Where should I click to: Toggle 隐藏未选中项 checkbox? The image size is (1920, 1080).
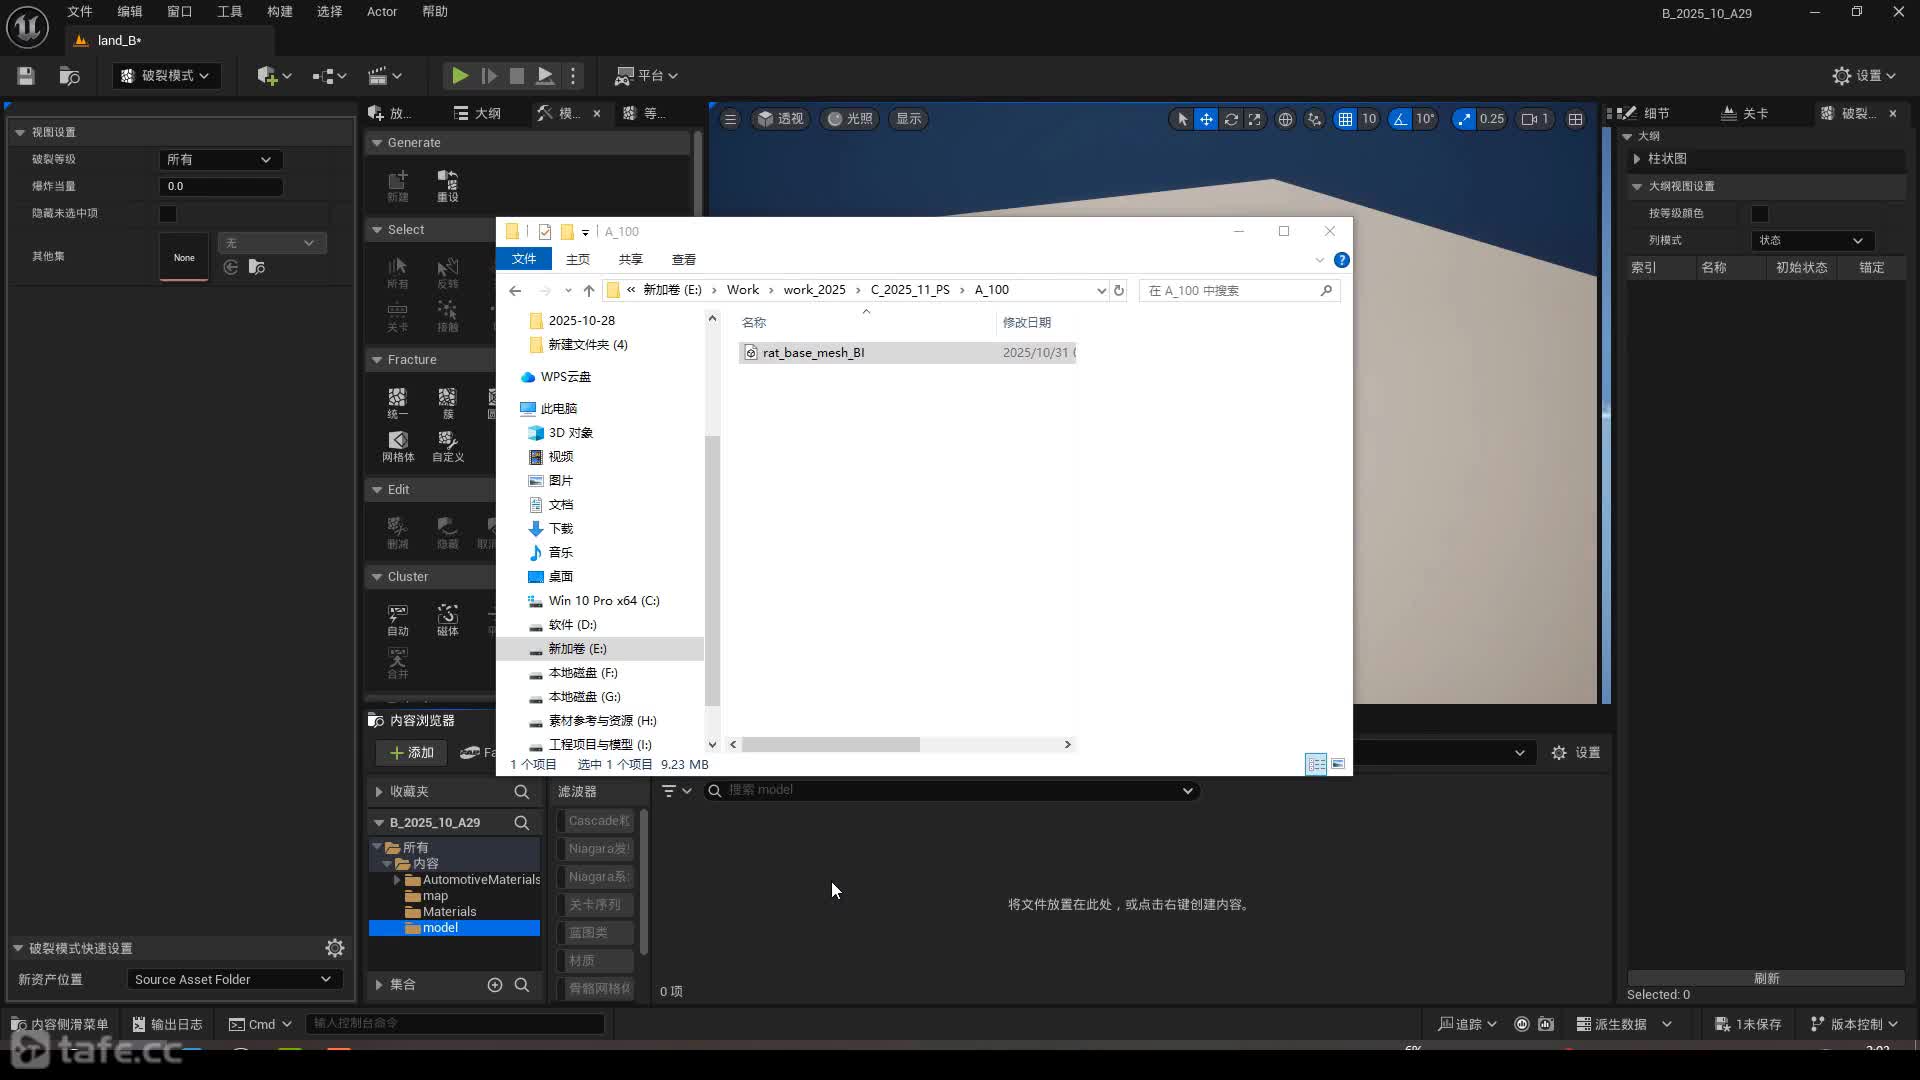[x=168, y=214]
